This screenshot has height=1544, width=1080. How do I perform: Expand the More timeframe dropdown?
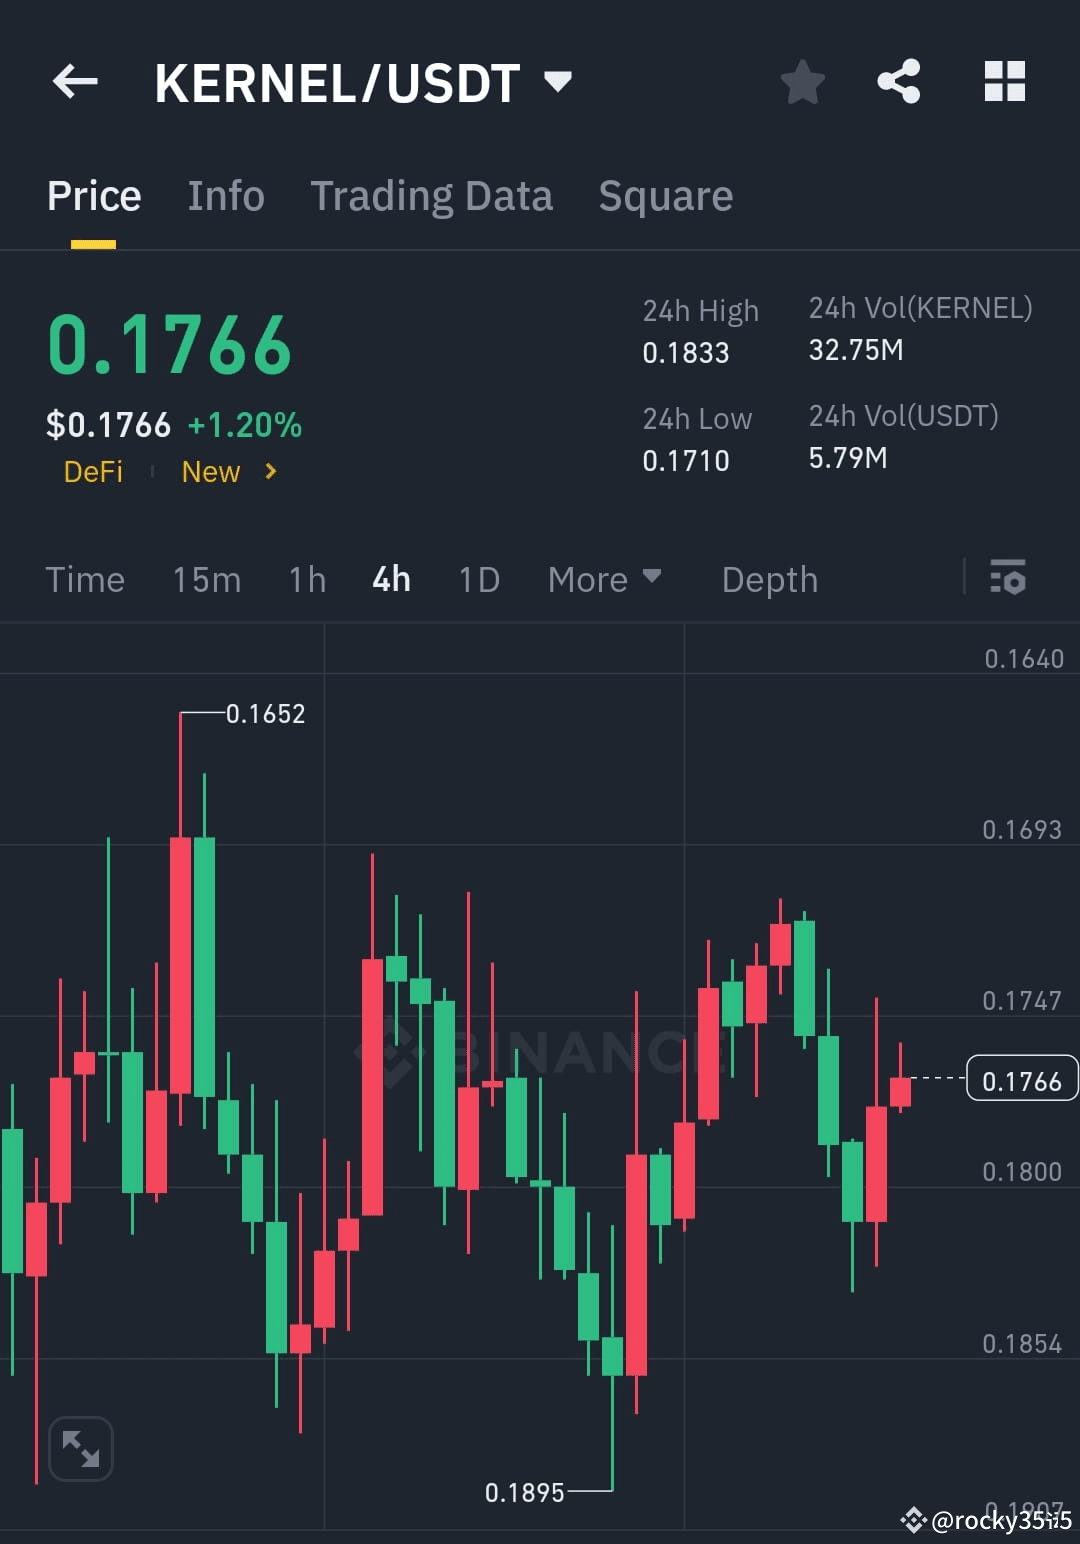[604, 579]
